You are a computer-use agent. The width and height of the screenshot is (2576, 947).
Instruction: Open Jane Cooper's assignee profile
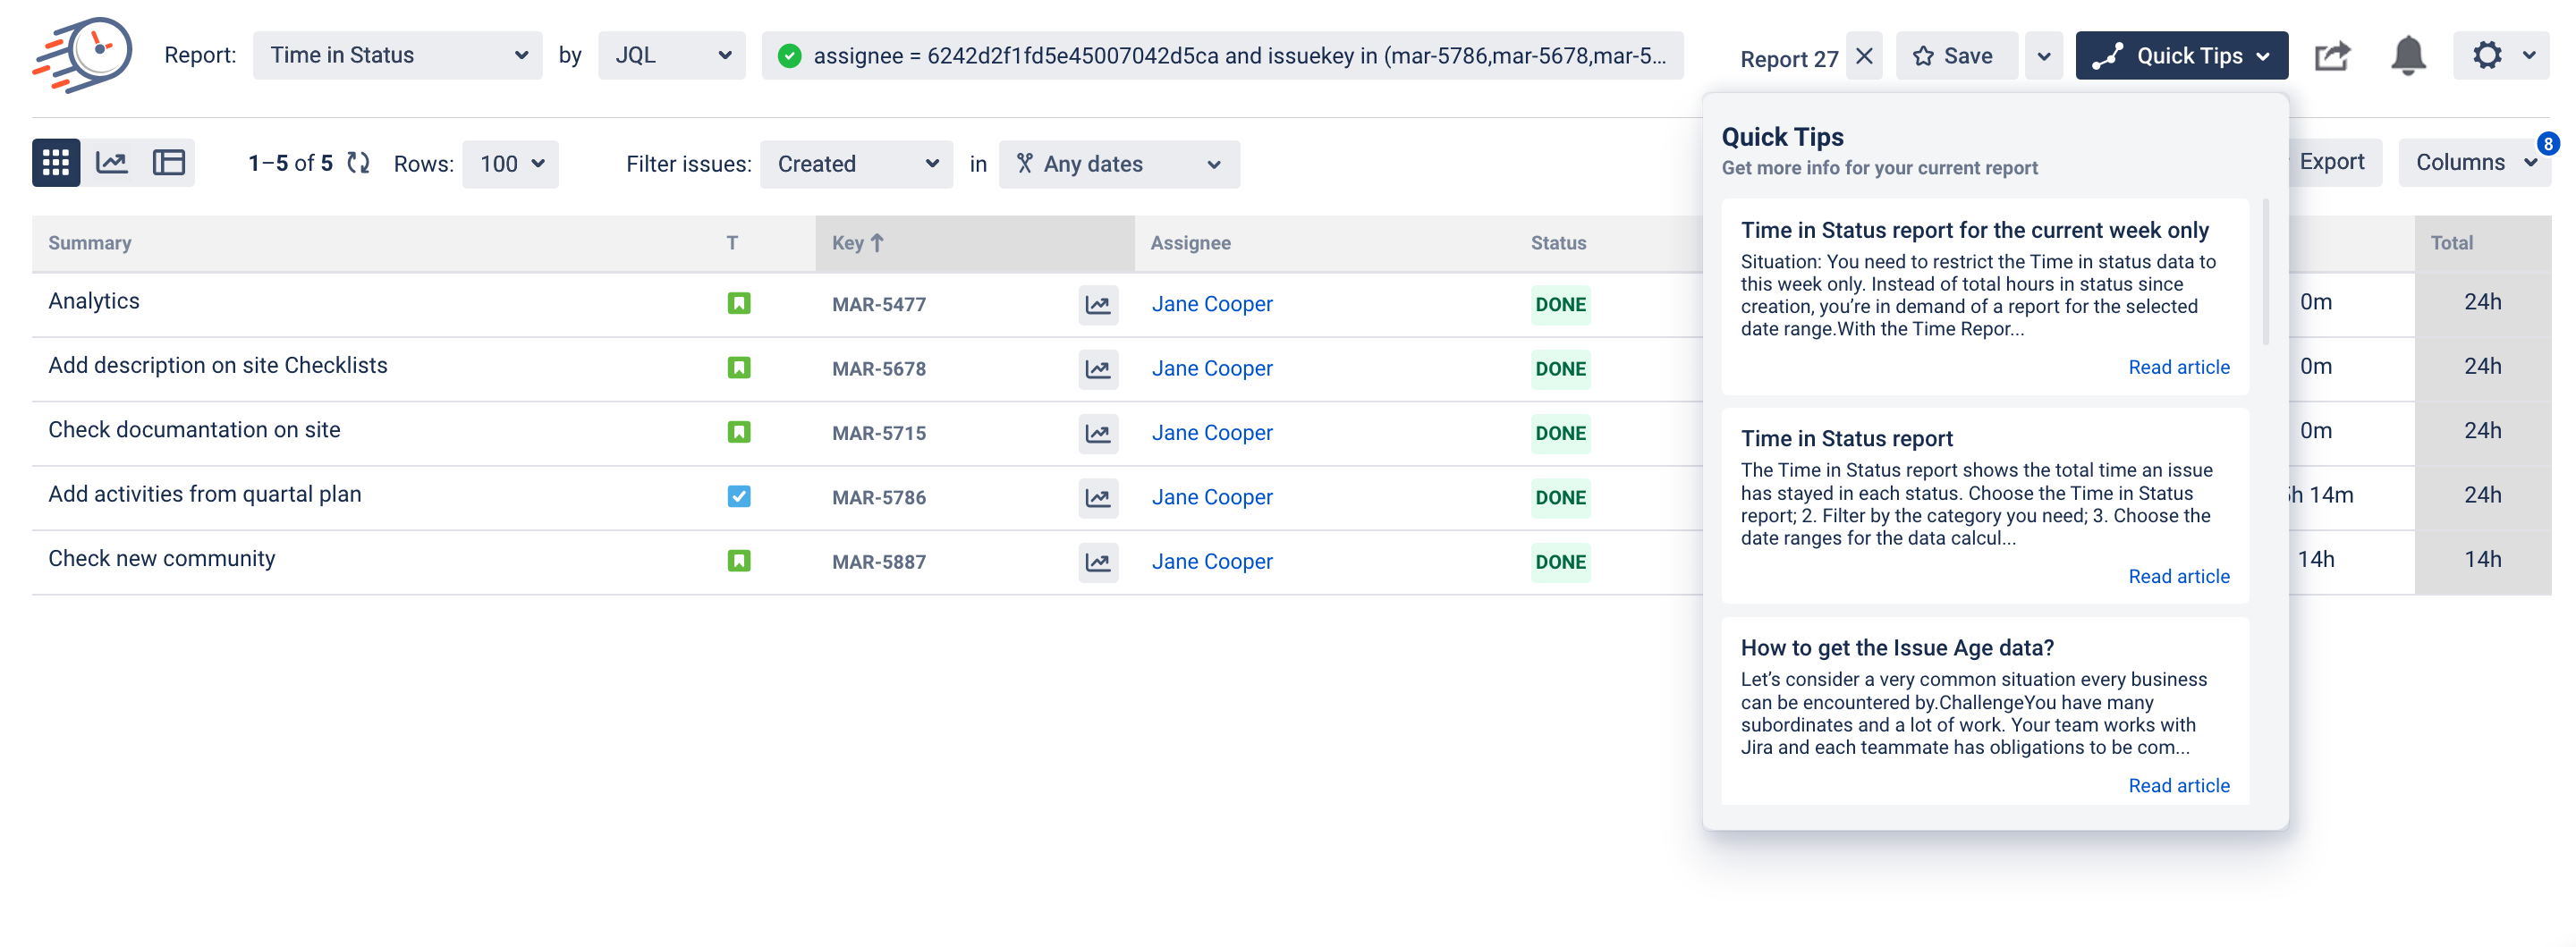[x=1212, y=303]
